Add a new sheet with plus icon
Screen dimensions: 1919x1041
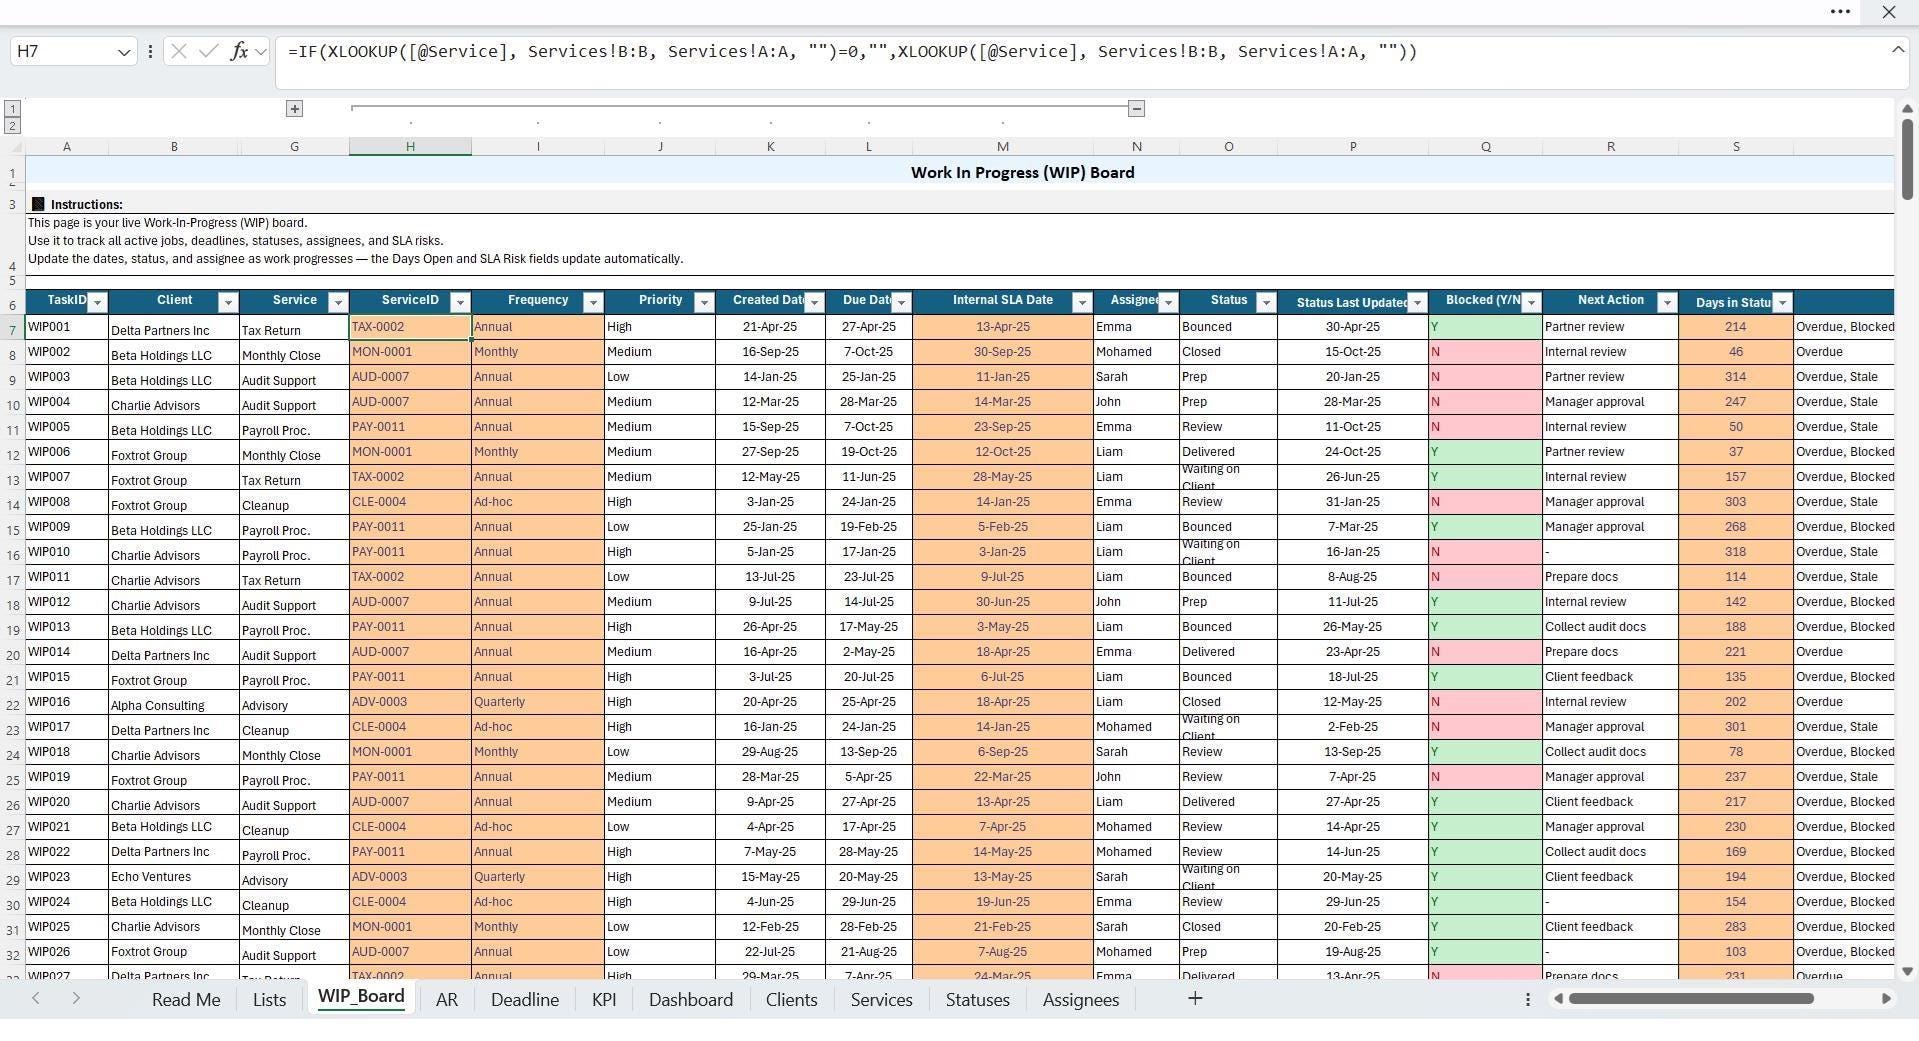click(1194, 998)
